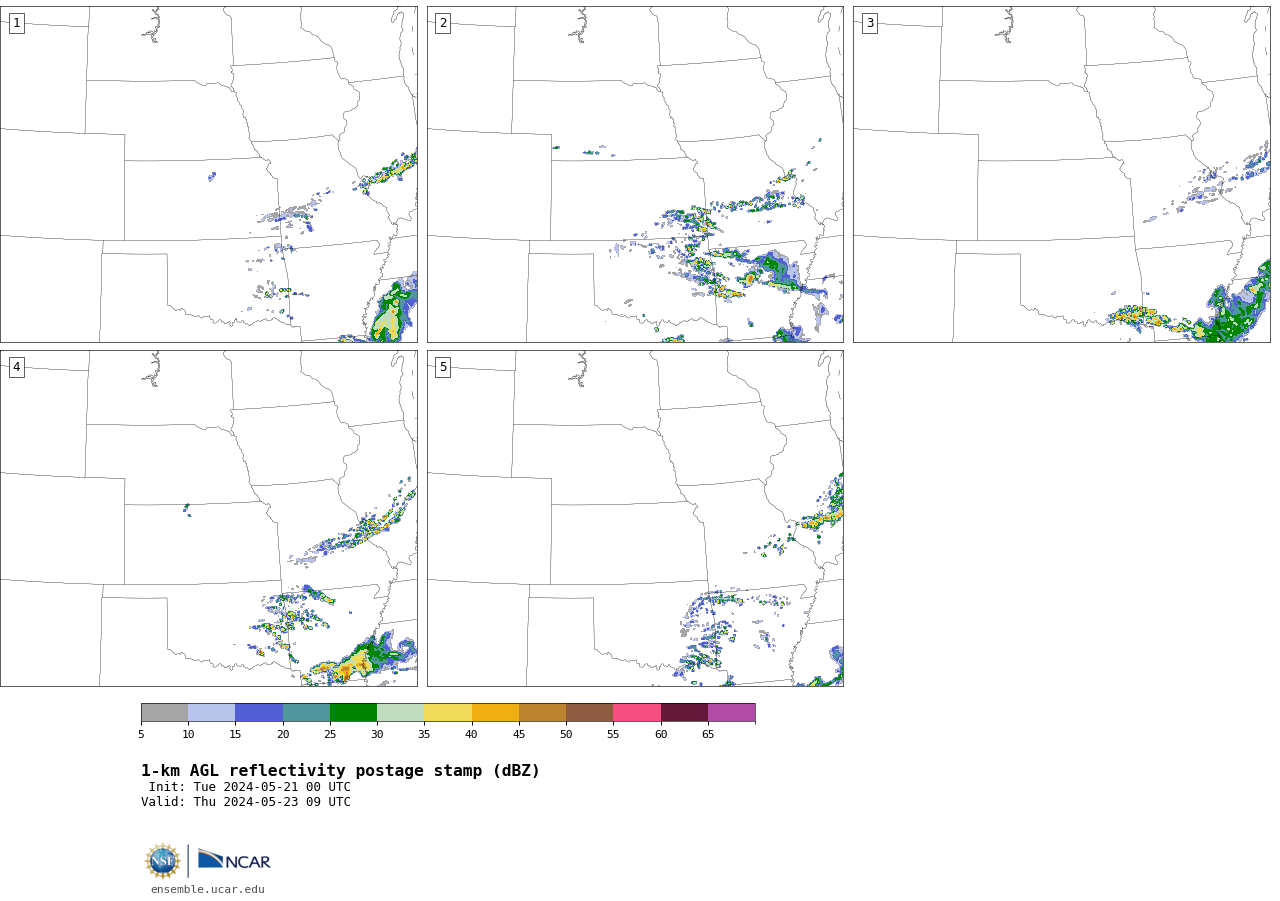Click the pink 55-60 dBZ swatch
The height and width of the screenshot is (901, 1280).
637,712
